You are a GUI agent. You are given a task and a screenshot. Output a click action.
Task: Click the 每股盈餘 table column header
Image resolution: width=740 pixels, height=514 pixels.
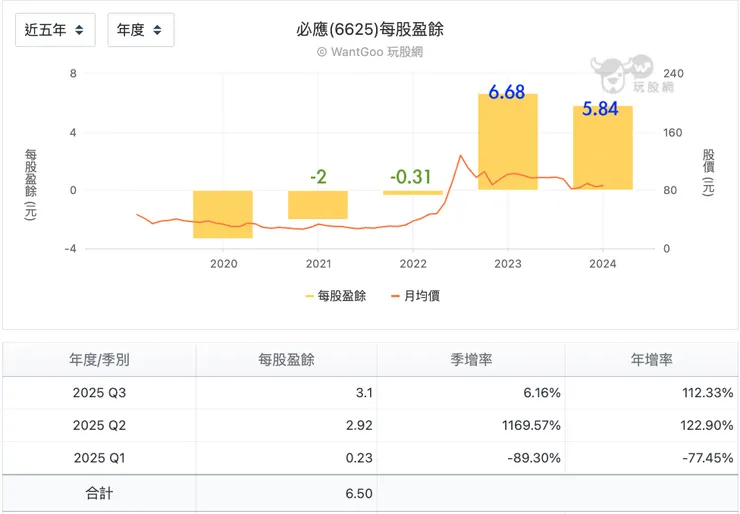[286, 360]
